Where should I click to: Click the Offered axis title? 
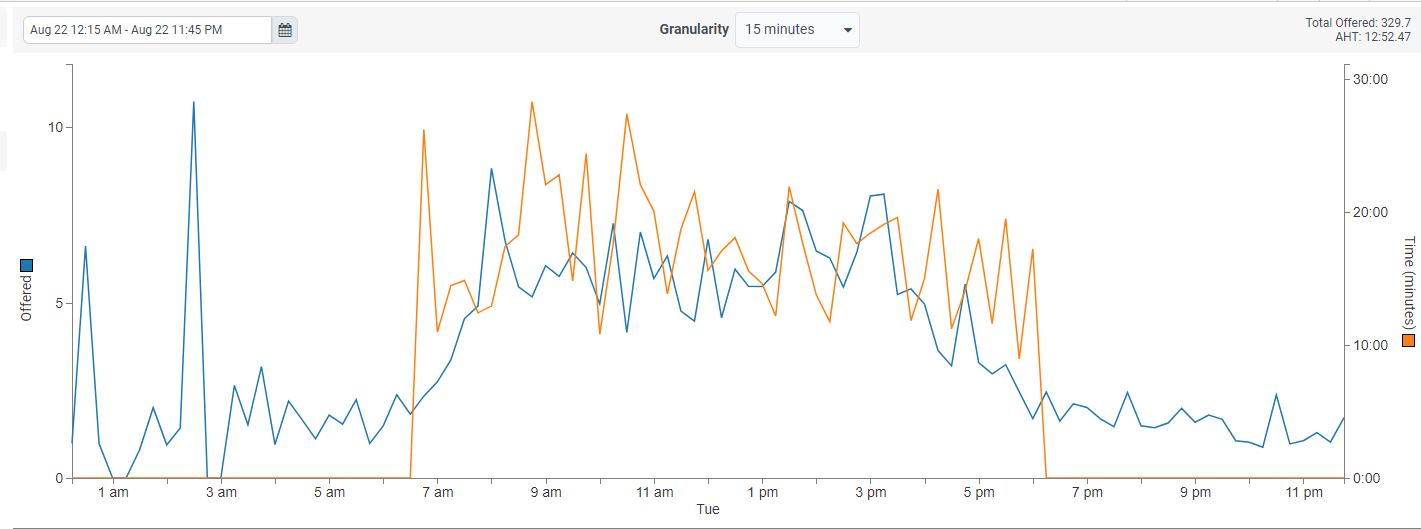pyautogui.click(x=27, y=298)
